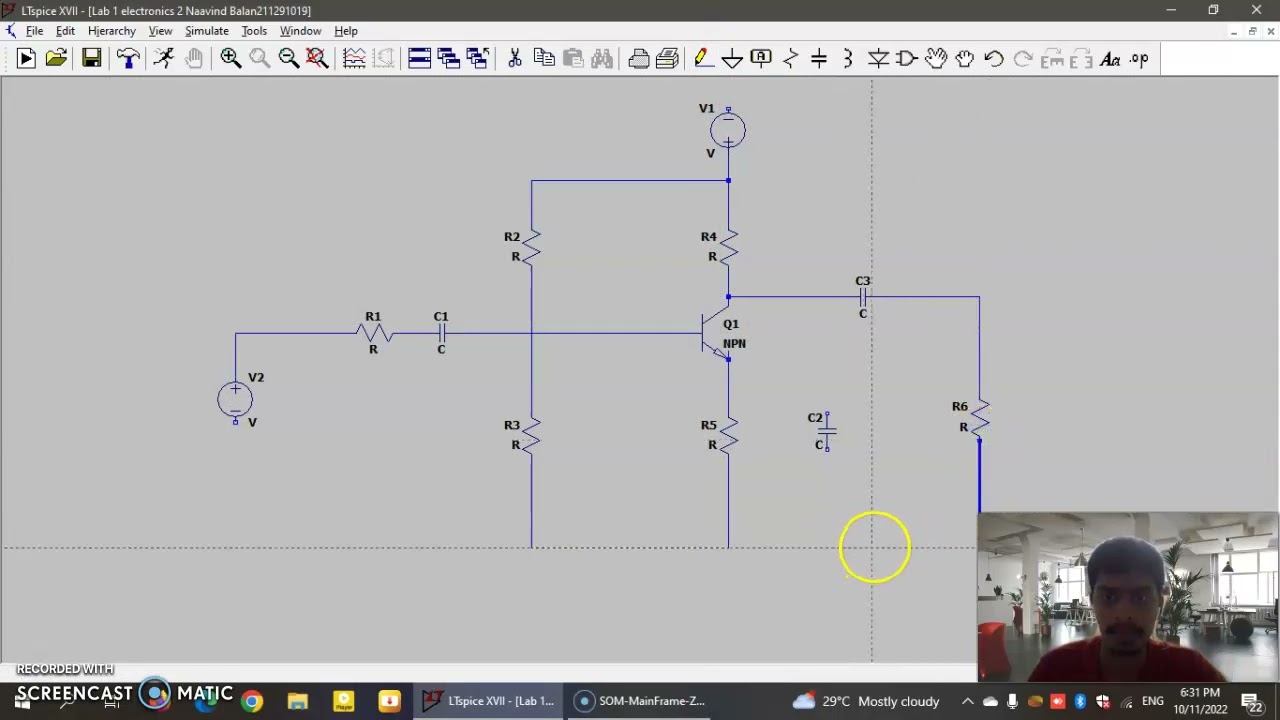Select the Inductor component tool

pos(848,59)
